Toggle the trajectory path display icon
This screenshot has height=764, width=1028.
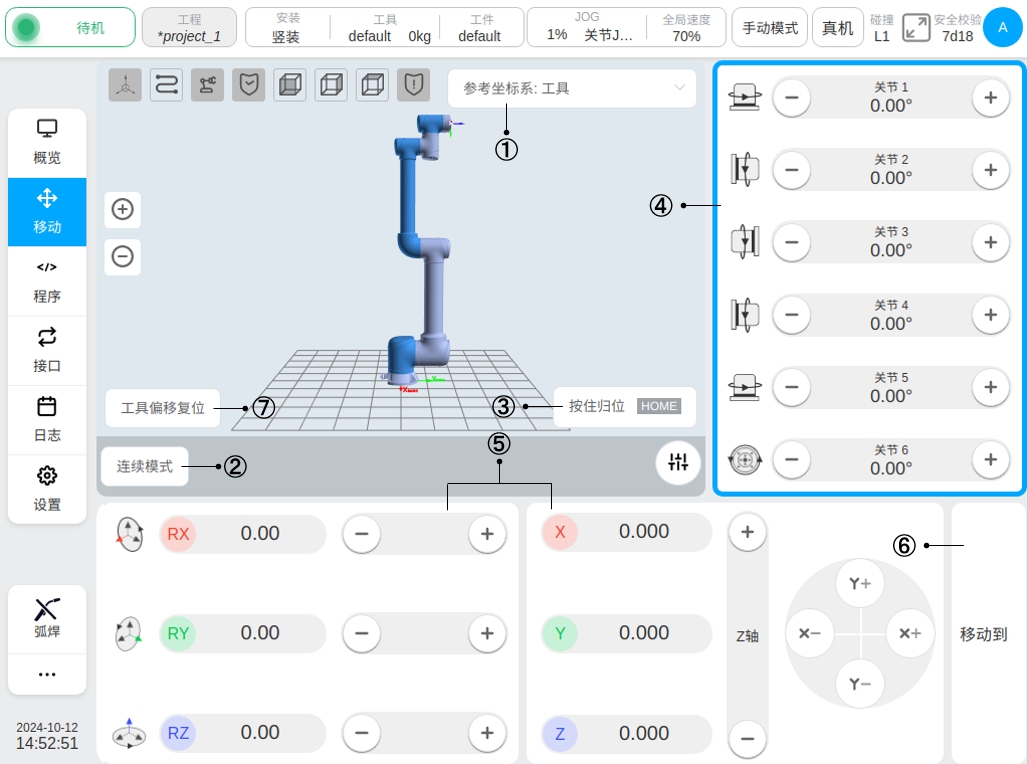pyautogui.click(x=166, y=85)
